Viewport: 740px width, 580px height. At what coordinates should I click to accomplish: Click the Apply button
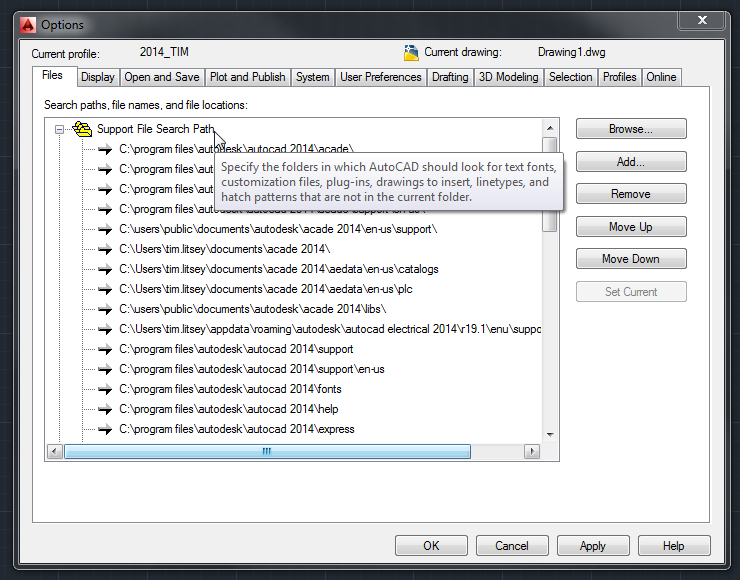[593, 546]
